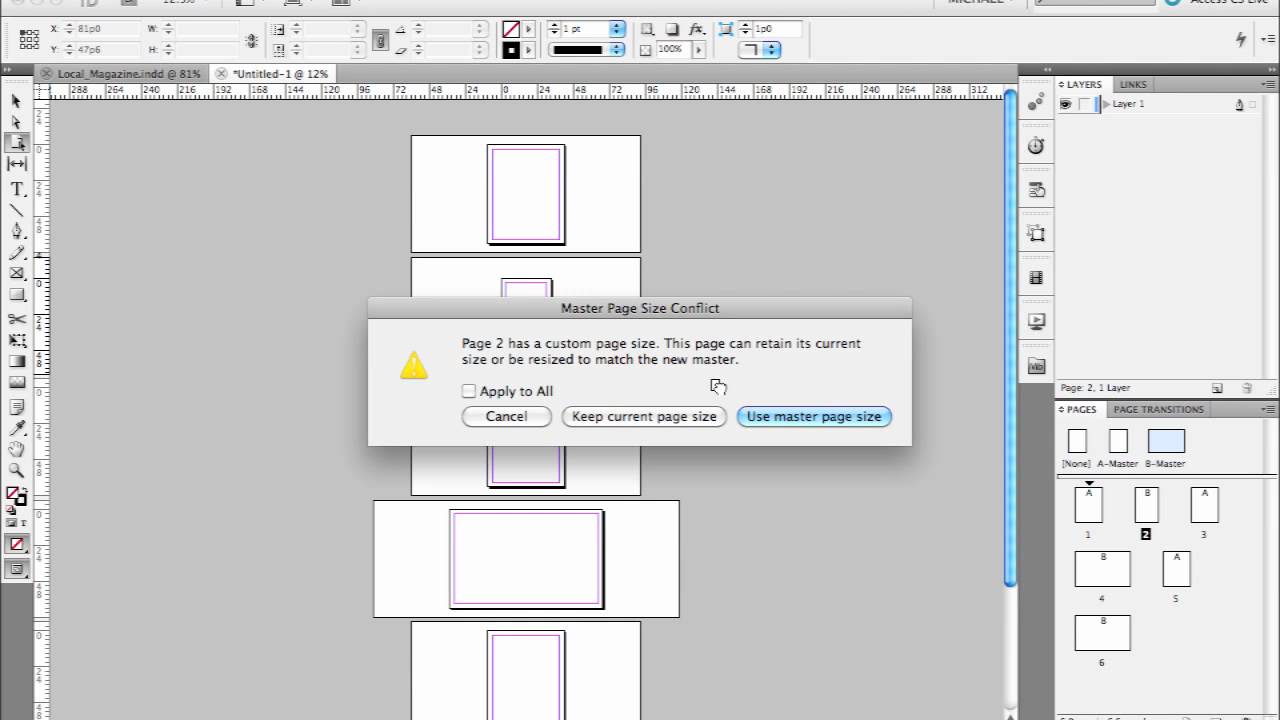Select the Note tool

pos(16,407)
